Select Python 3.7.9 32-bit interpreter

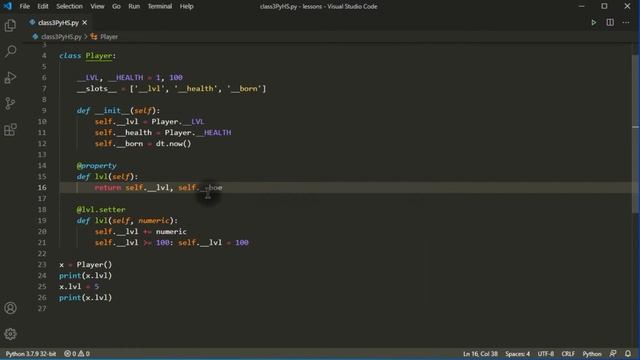(31, 353)
